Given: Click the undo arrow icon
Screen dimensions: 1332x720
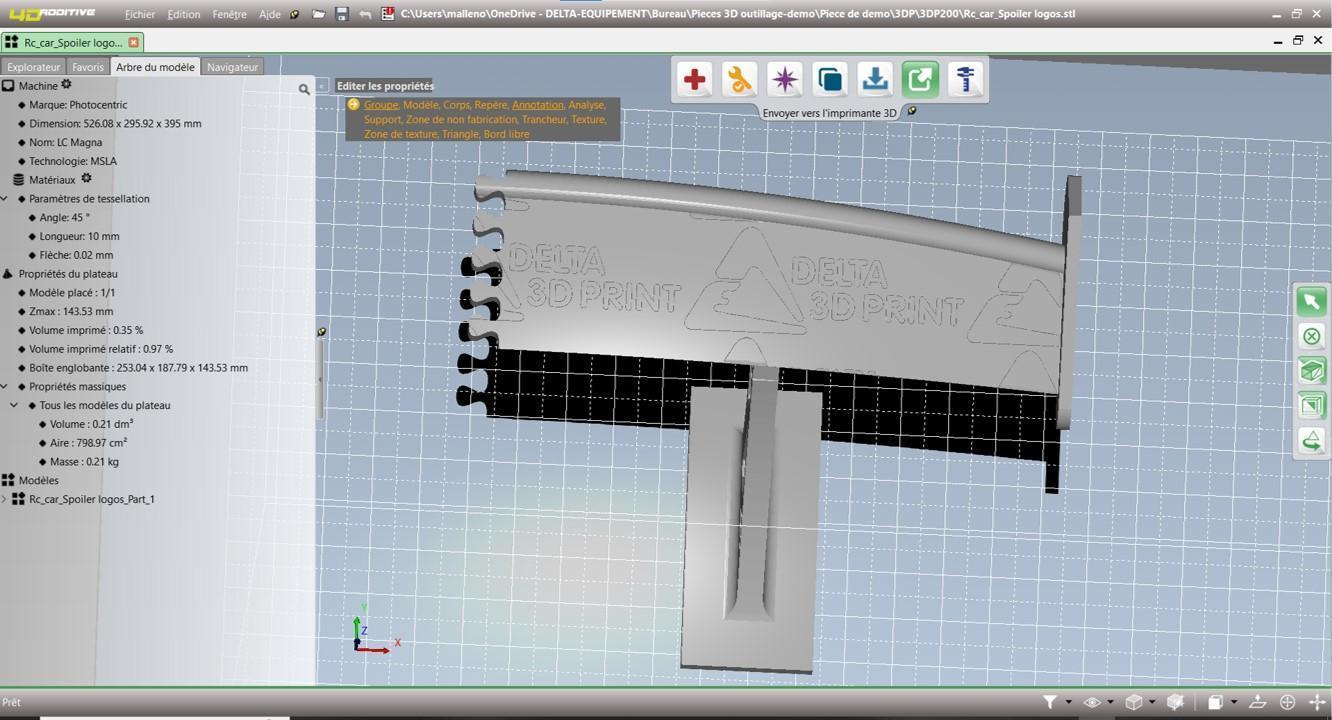Looking at the screenshot, I should click(365, 14).
